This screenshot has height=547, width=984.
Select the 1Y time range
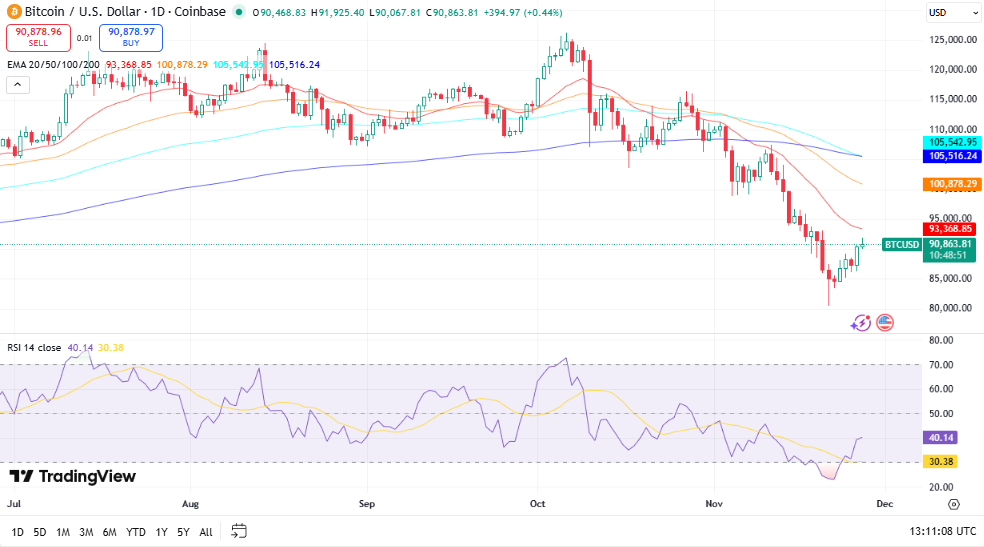click(x=161, y=532)
